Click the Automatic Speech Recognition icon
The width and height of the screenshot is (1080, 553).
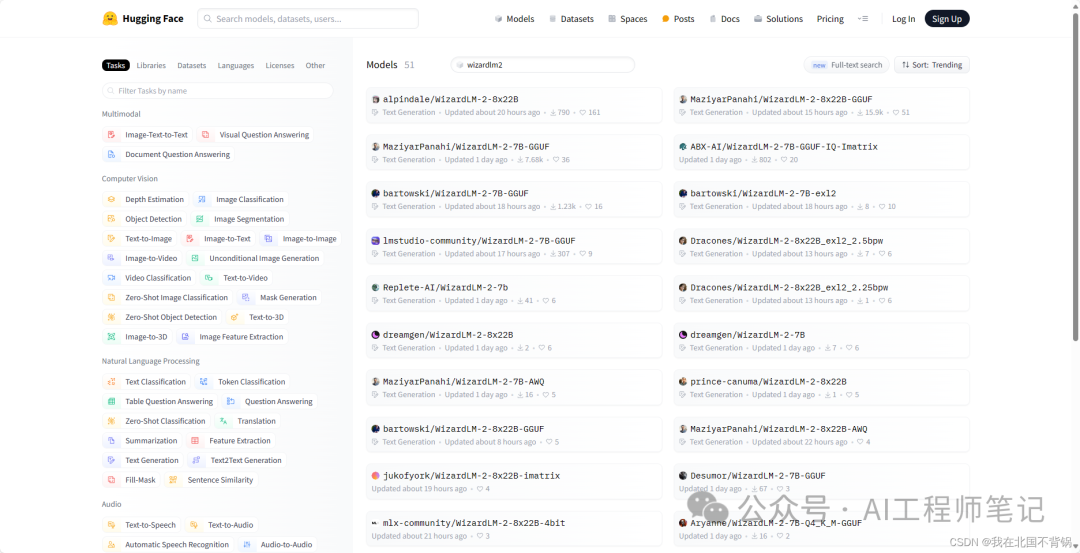(112, 545)
